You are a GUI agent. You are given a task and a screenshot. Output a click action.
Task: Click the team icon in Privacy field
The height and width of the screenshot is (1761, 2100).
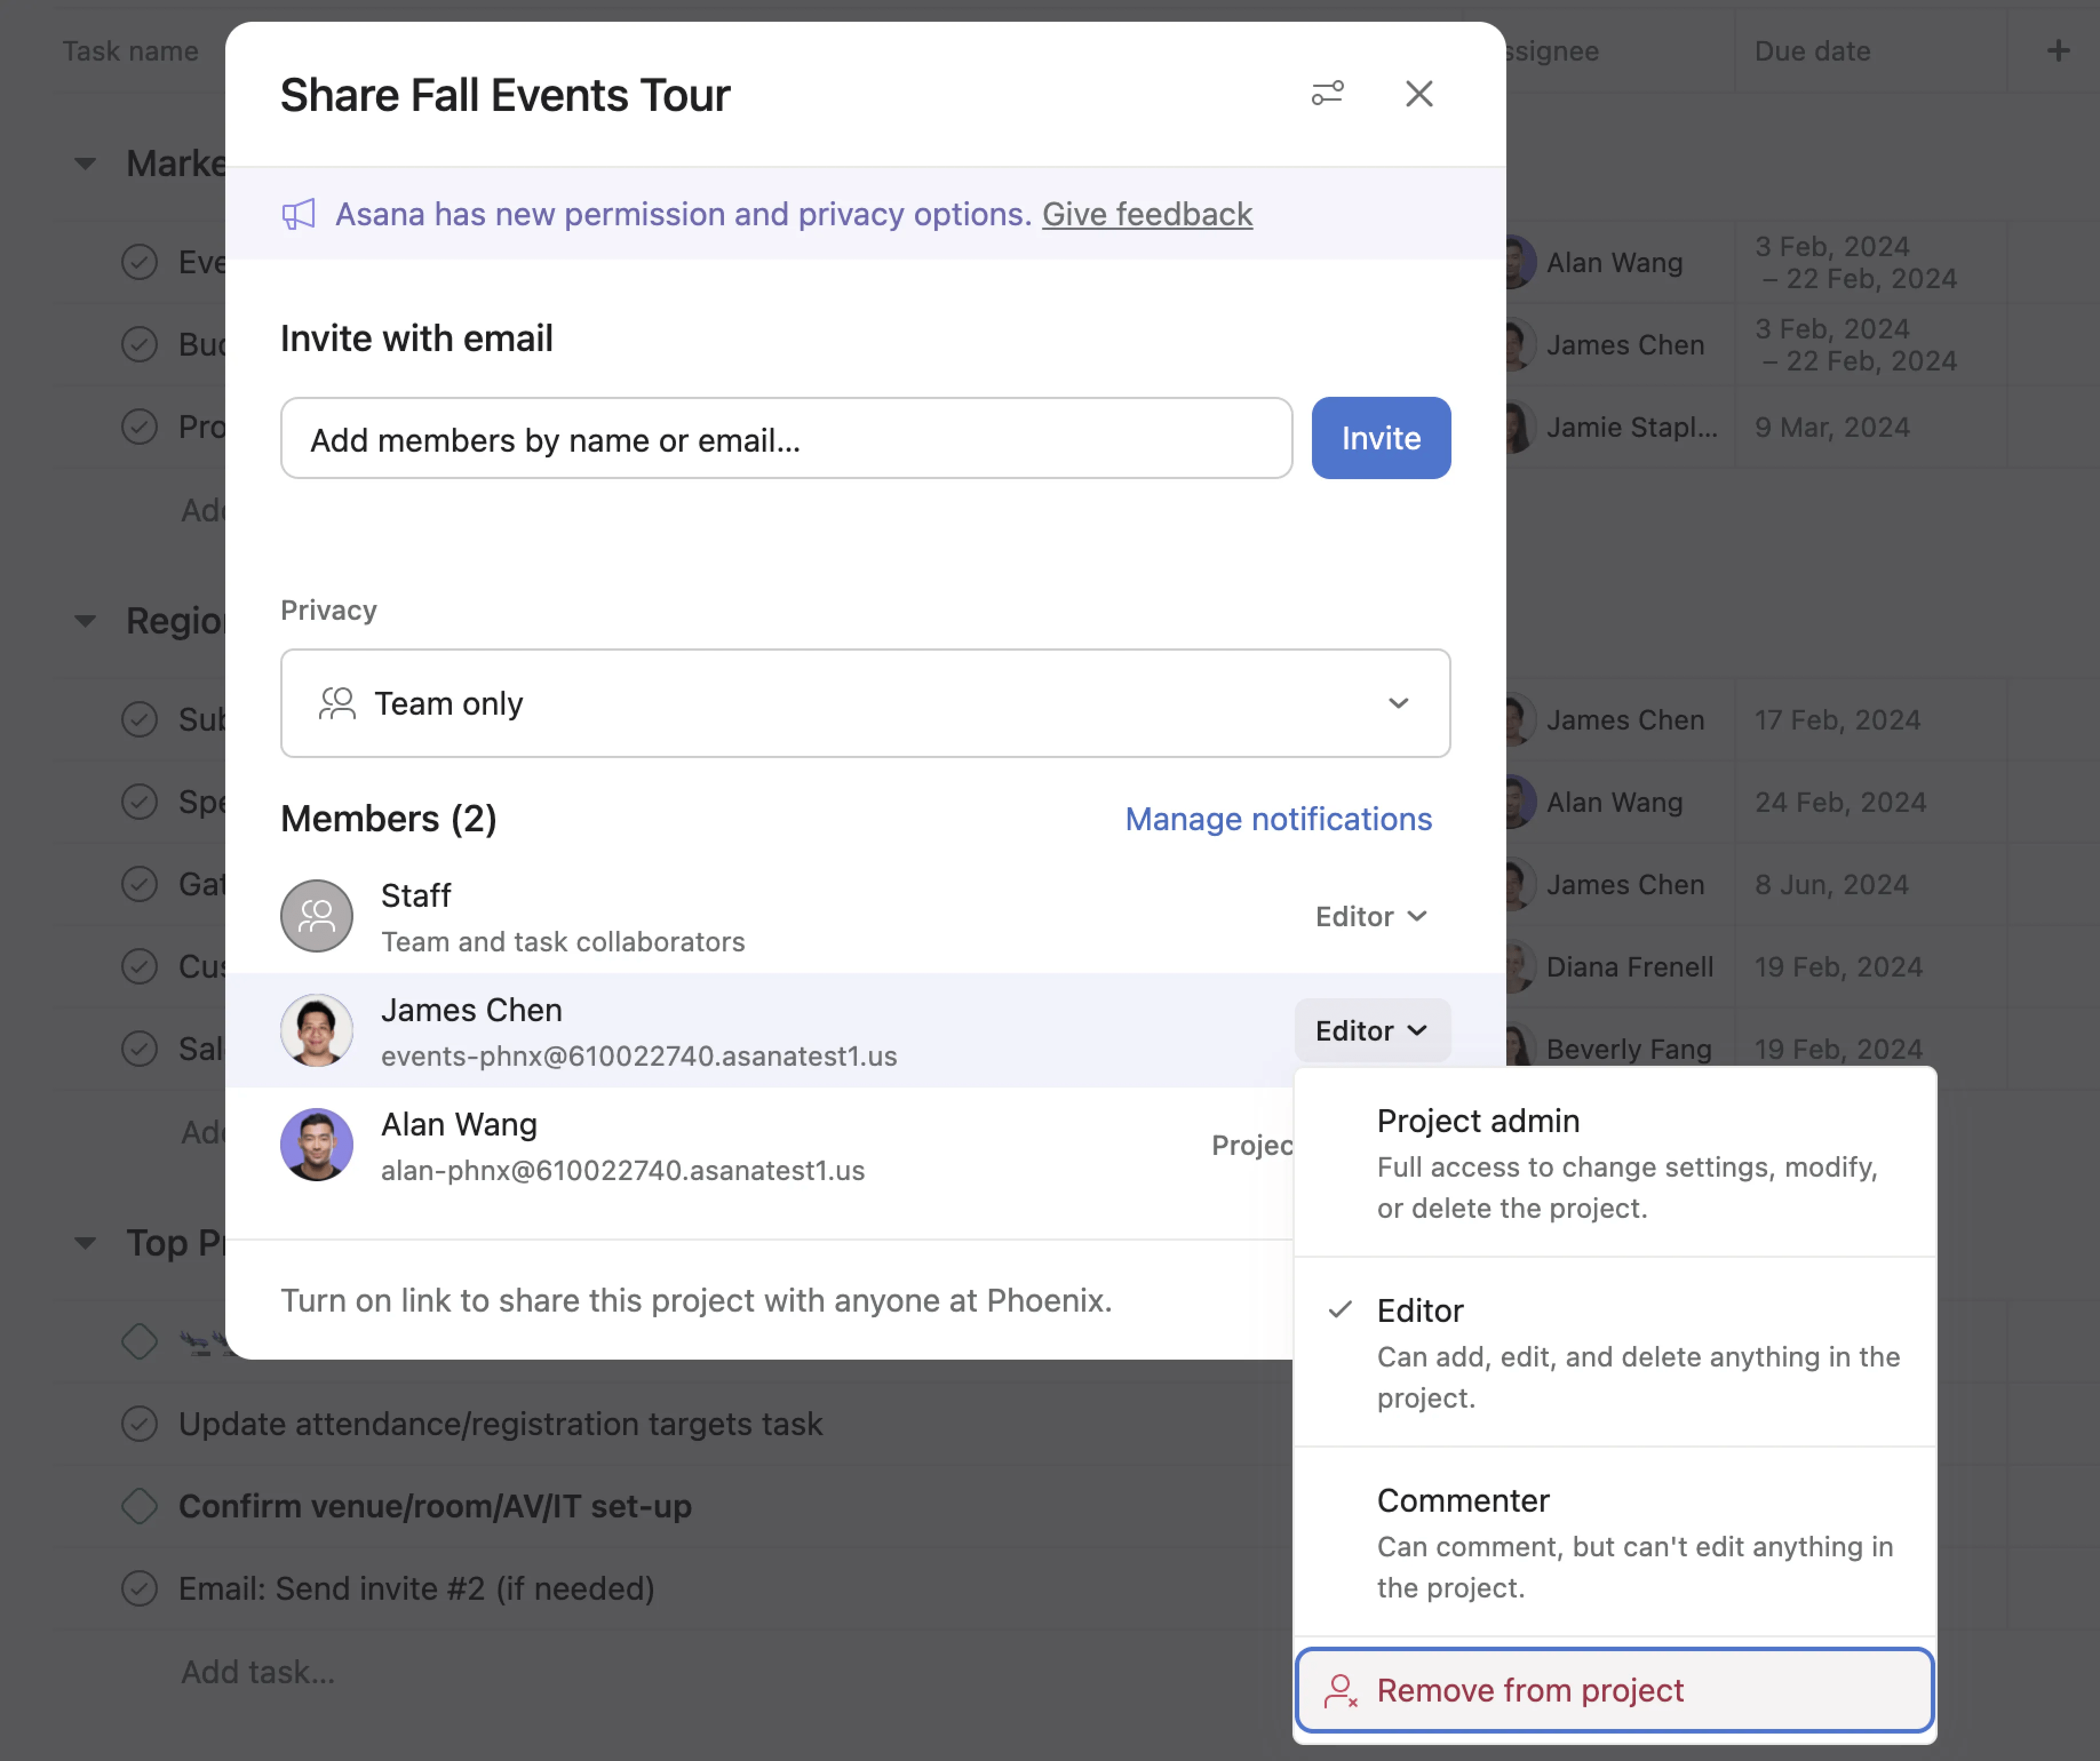tap(337, 703)
